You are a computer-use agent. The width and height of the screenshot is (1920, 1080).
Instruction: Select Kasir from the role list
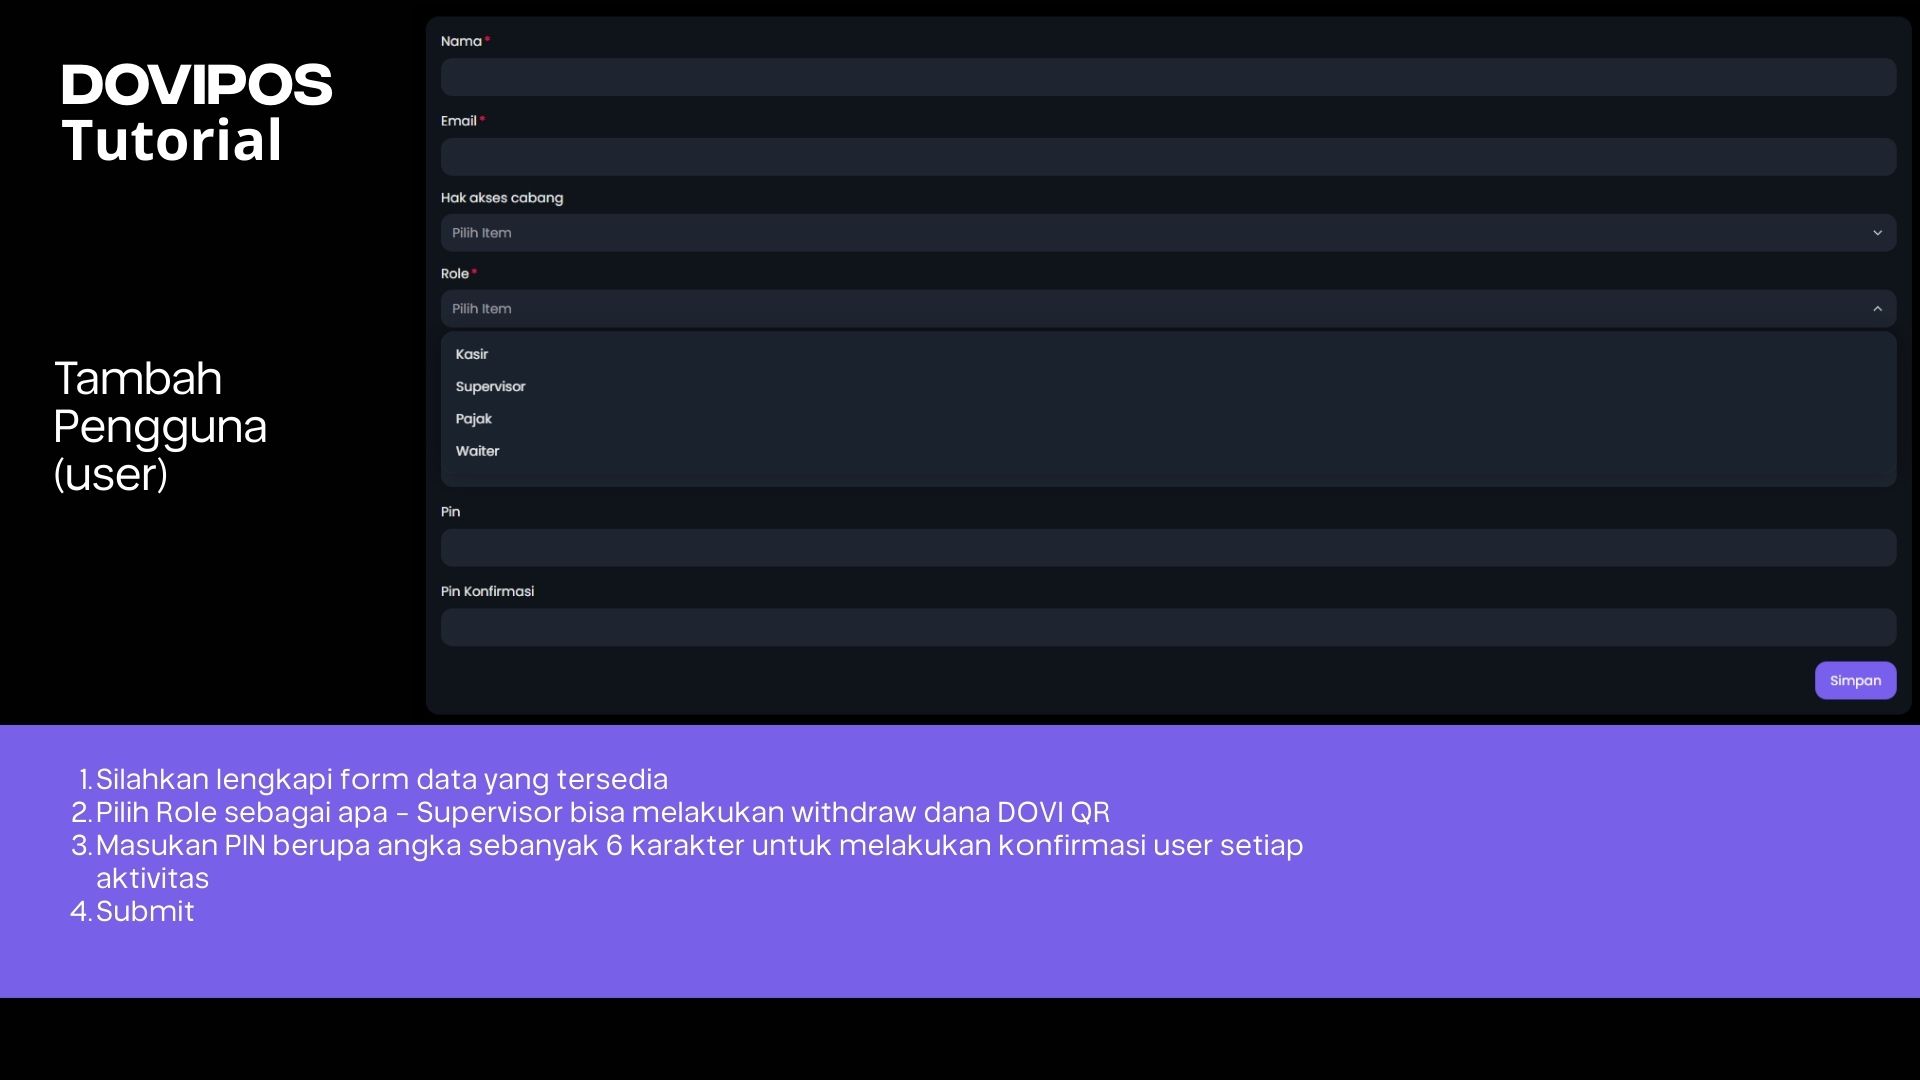tap(472, 354)
